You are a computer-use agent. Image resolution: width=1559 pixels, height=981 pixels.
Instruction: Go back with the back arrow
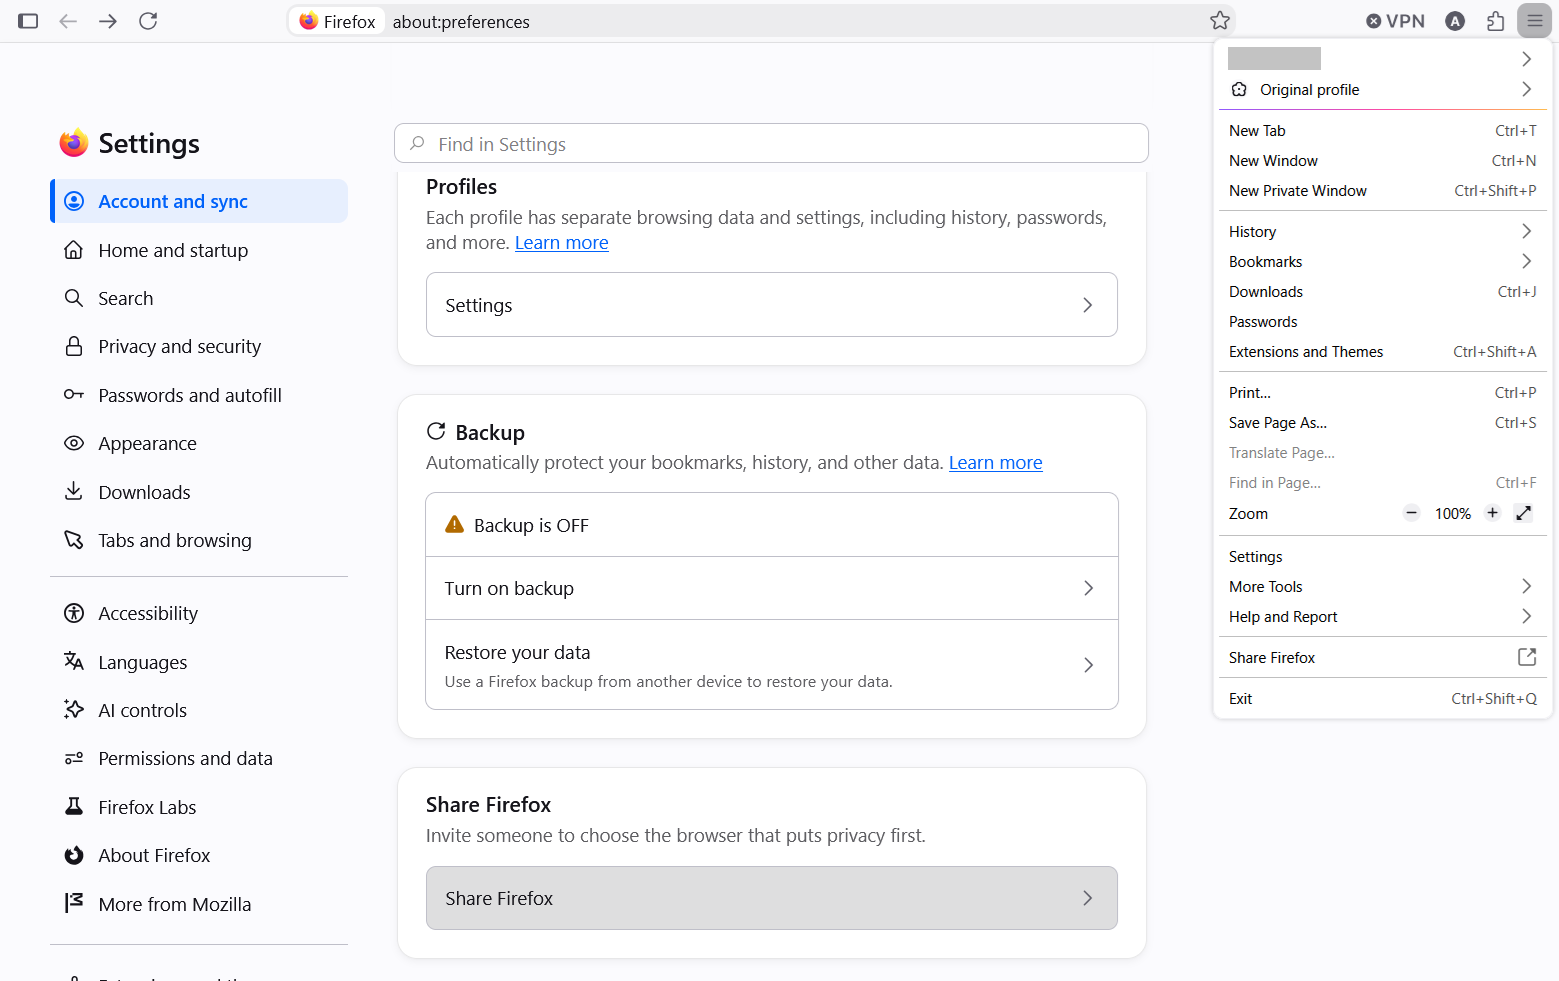68,21
